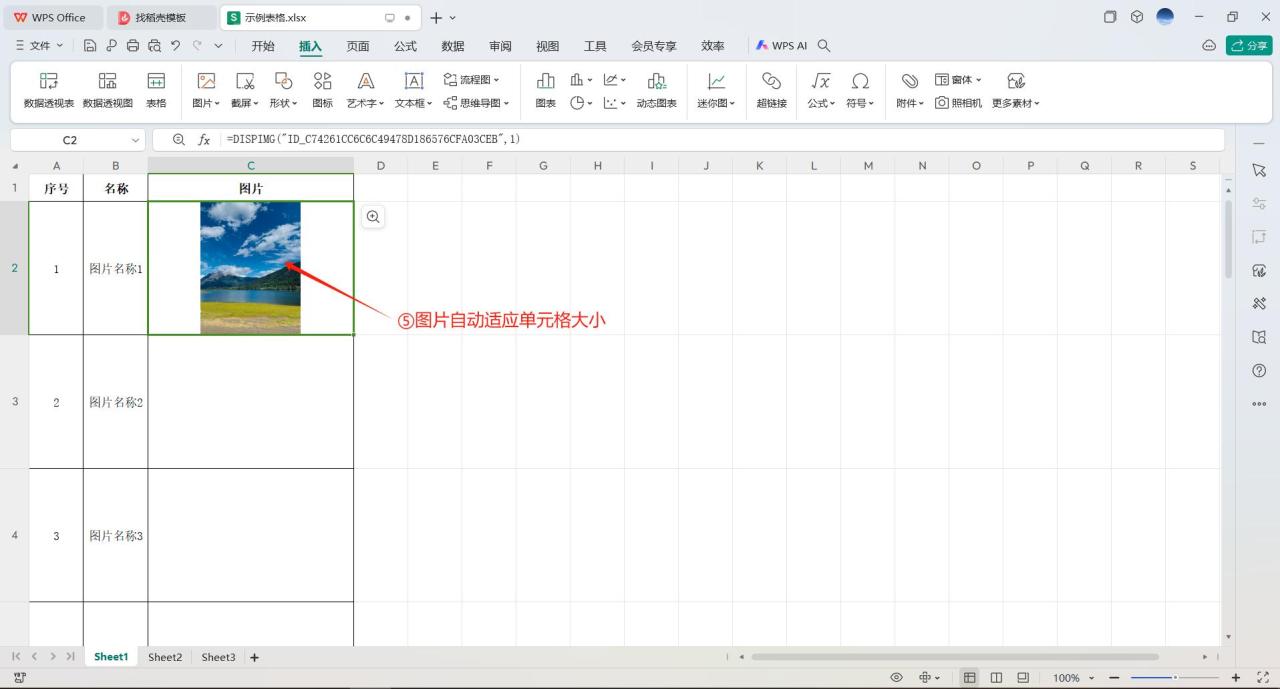
Task: Open the 工具 ribbon tab
Action: coord(595,46)
